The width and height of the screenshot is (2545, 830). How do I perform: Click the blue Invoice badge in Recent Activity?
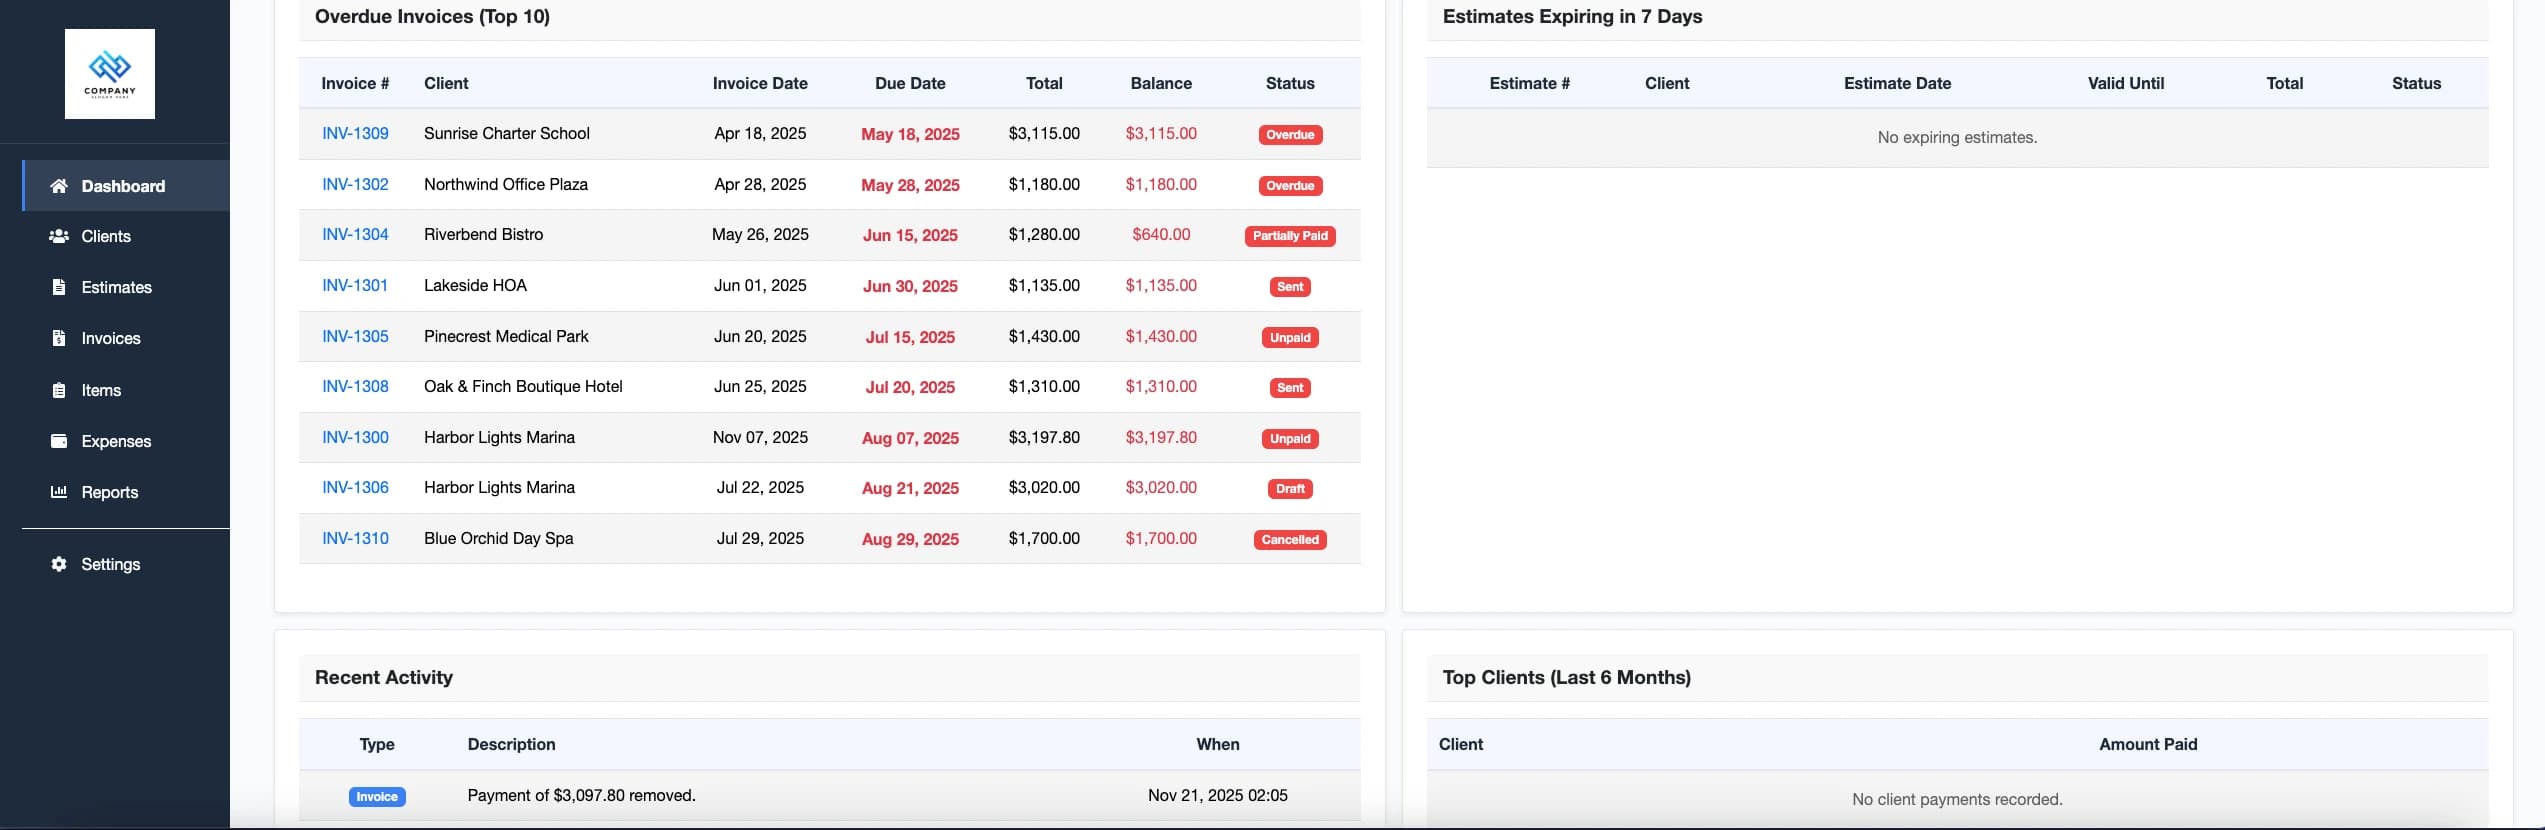377,797
